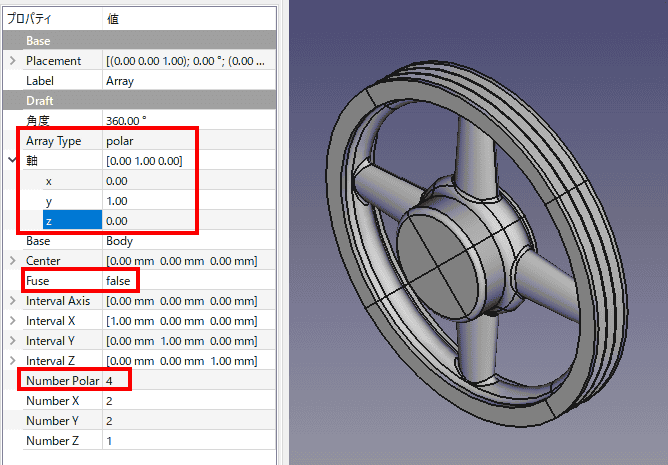
Task: Select the 角度 property label
Action: coord(38,121)
